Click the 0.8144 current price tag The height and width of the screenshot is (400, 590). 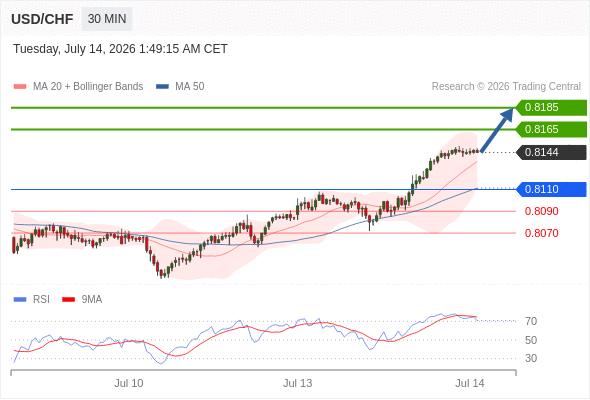click(x=551, y=152)
